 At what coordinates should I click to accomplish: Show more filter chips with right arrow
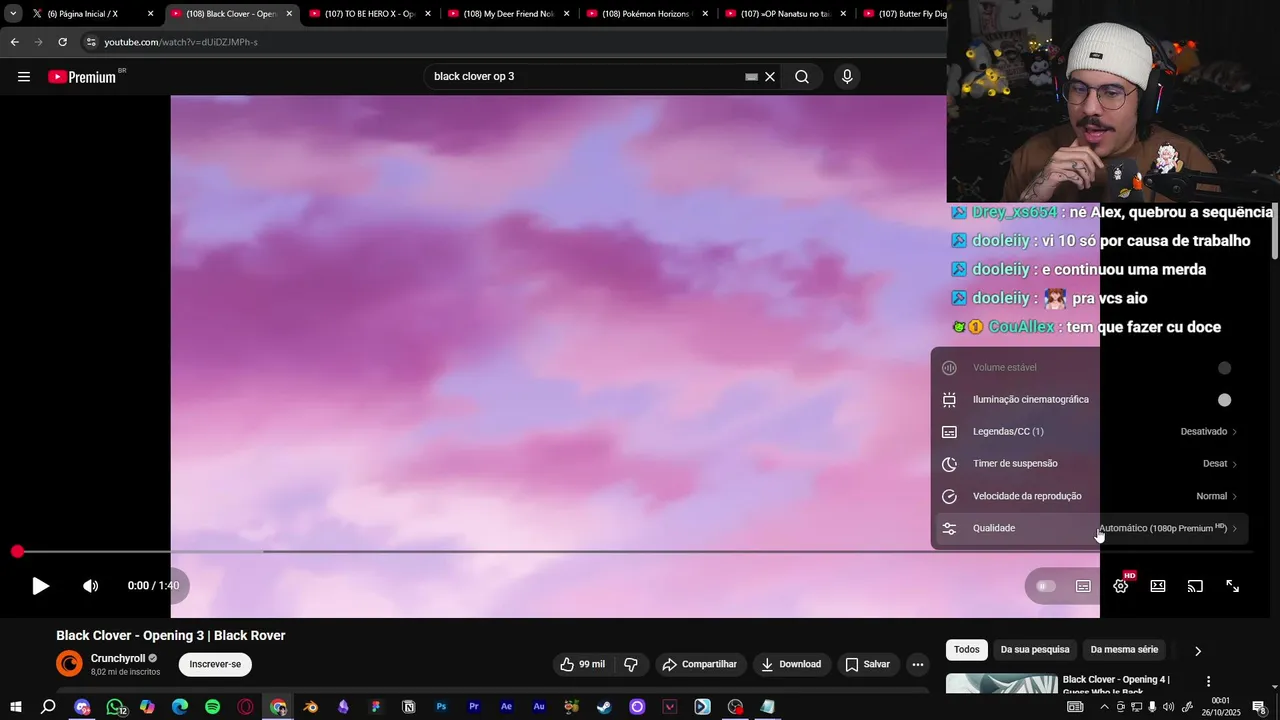tap(1198, 651)
